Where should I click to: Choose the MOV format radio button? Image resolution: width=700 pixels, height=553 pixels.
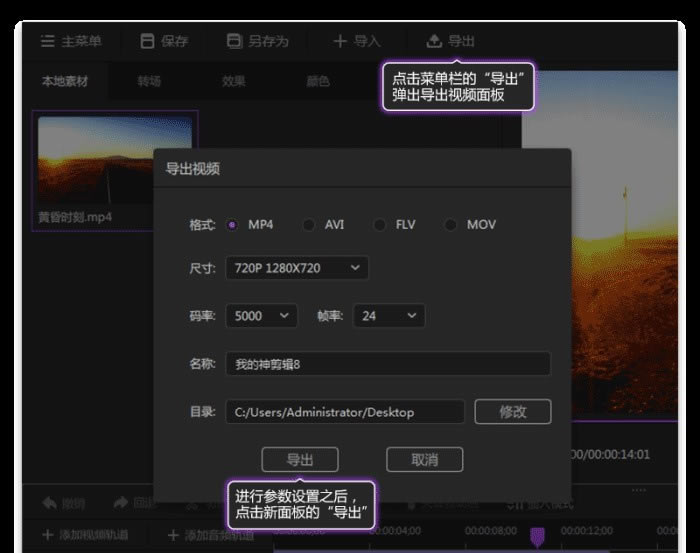tap(451, 225)
